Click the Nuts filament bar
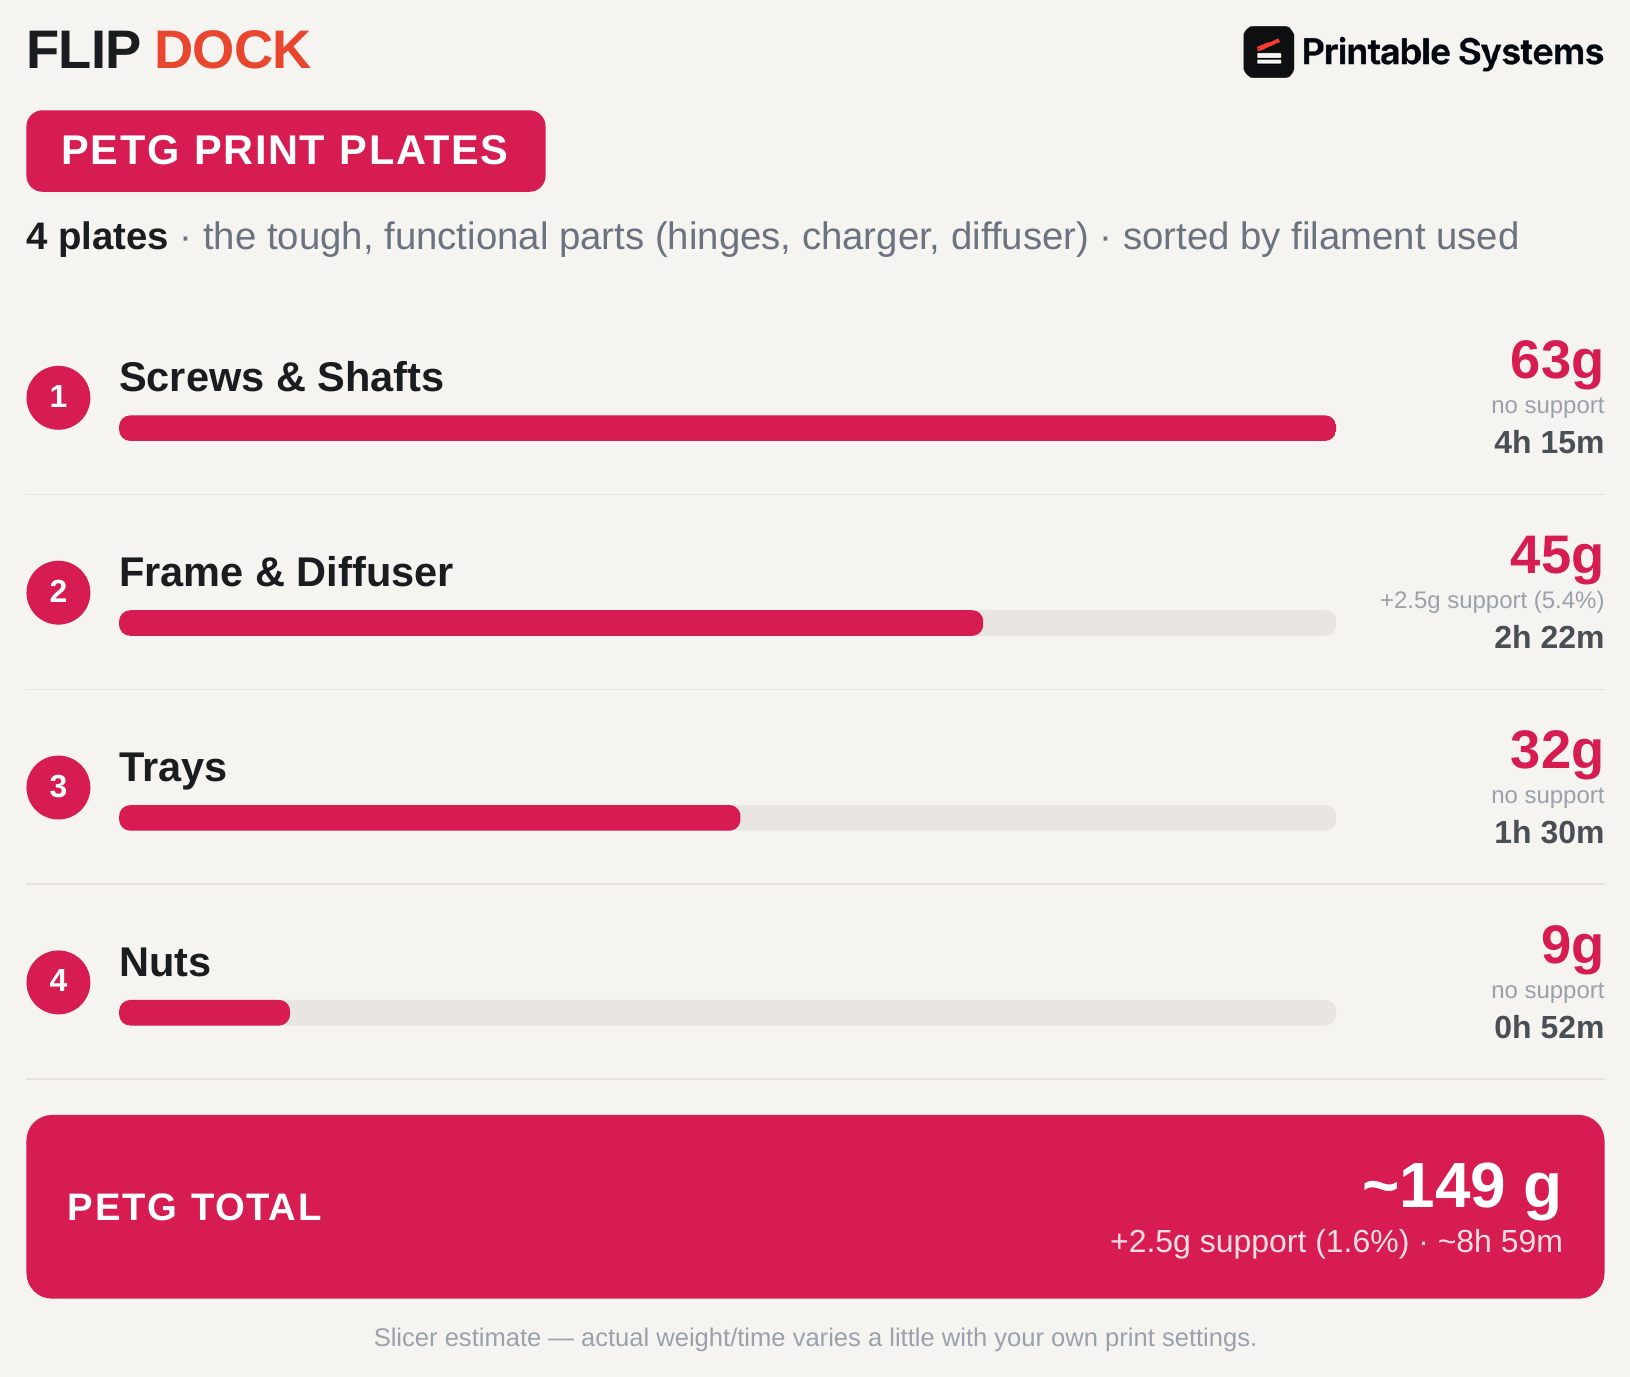This screenshot has width=1630, height=1377. coord(727,1013)
